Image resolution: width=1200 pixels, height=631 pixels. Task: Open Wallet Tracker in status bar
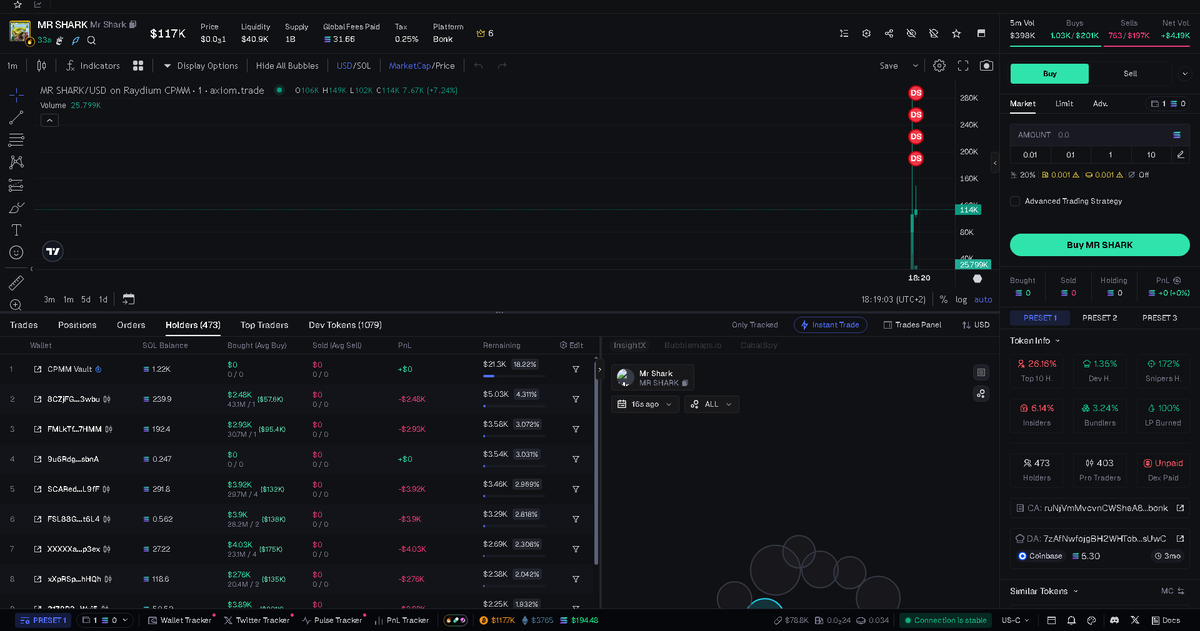181,620
